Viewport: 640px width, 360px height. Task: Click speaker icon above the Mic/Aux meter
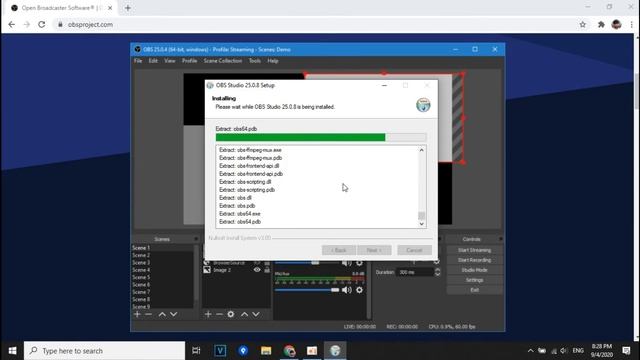pos(347,263)
